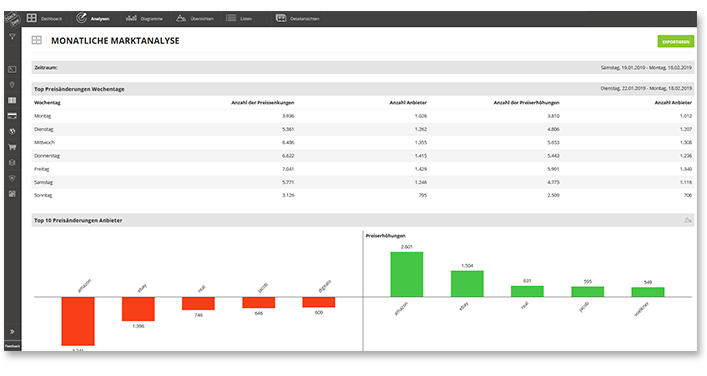
Task: Collapse the Top 10 Preisänderungen Anbieter panel
Action: (688, 220)
